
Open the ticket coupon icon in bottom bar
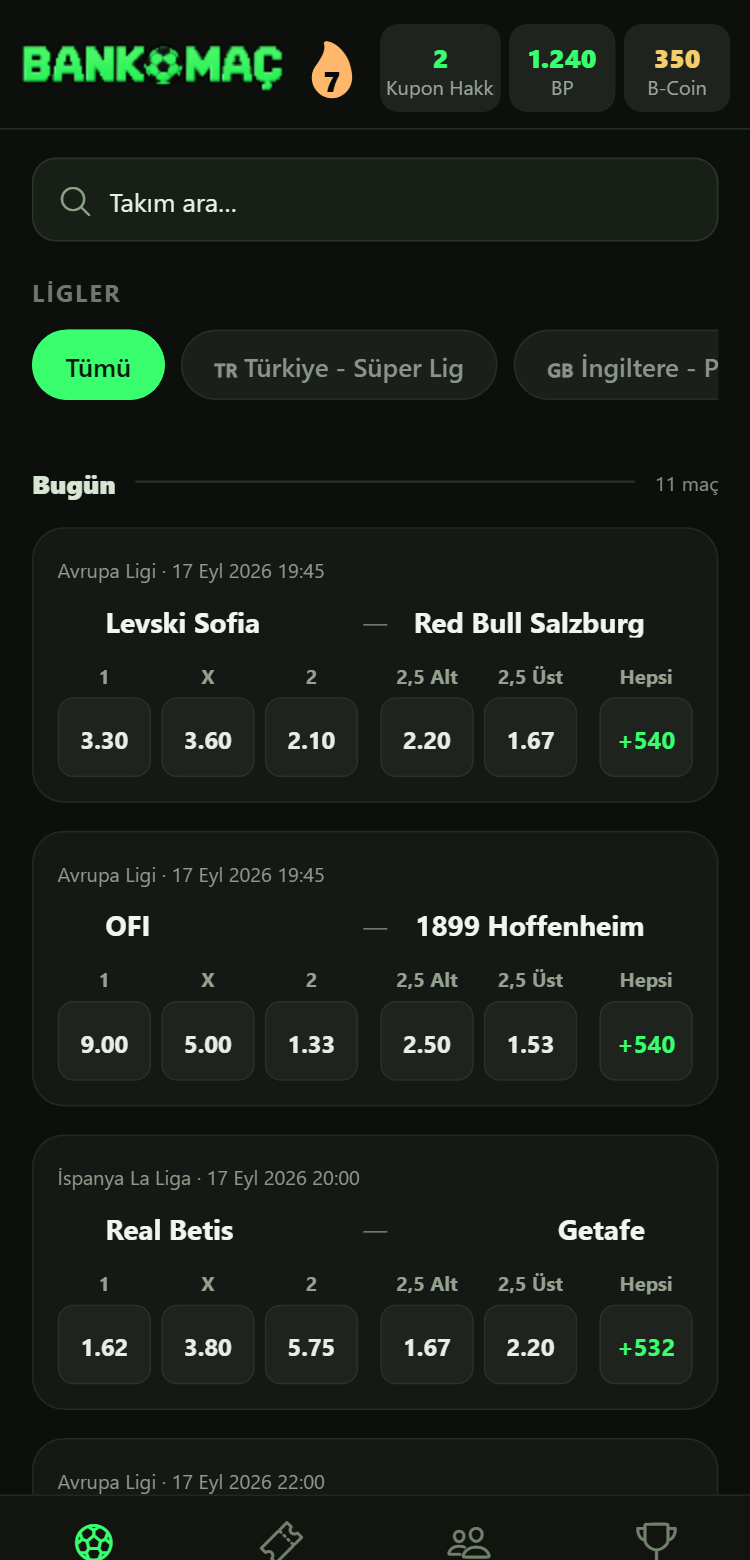click(x=281, y=1541)
